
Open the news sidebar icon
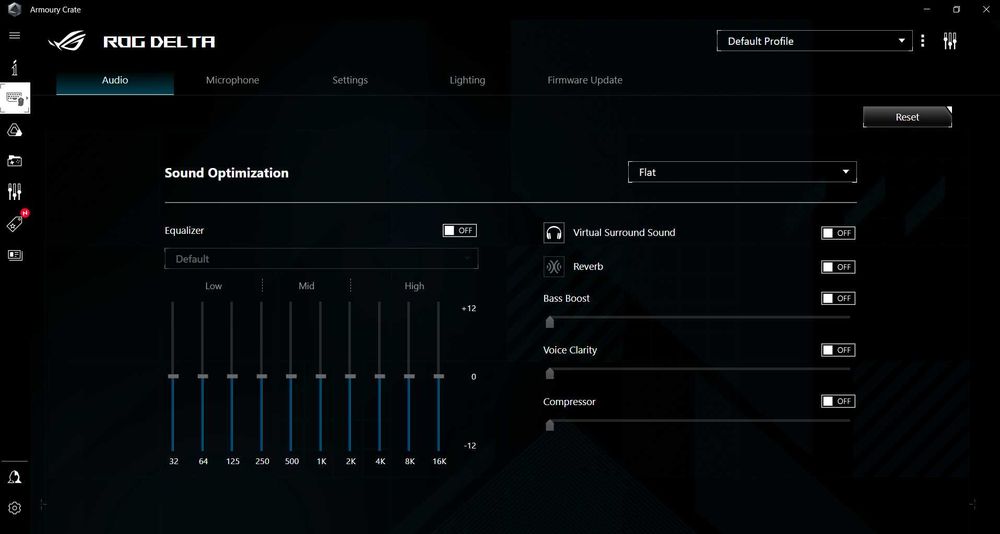tap(15, 255)
